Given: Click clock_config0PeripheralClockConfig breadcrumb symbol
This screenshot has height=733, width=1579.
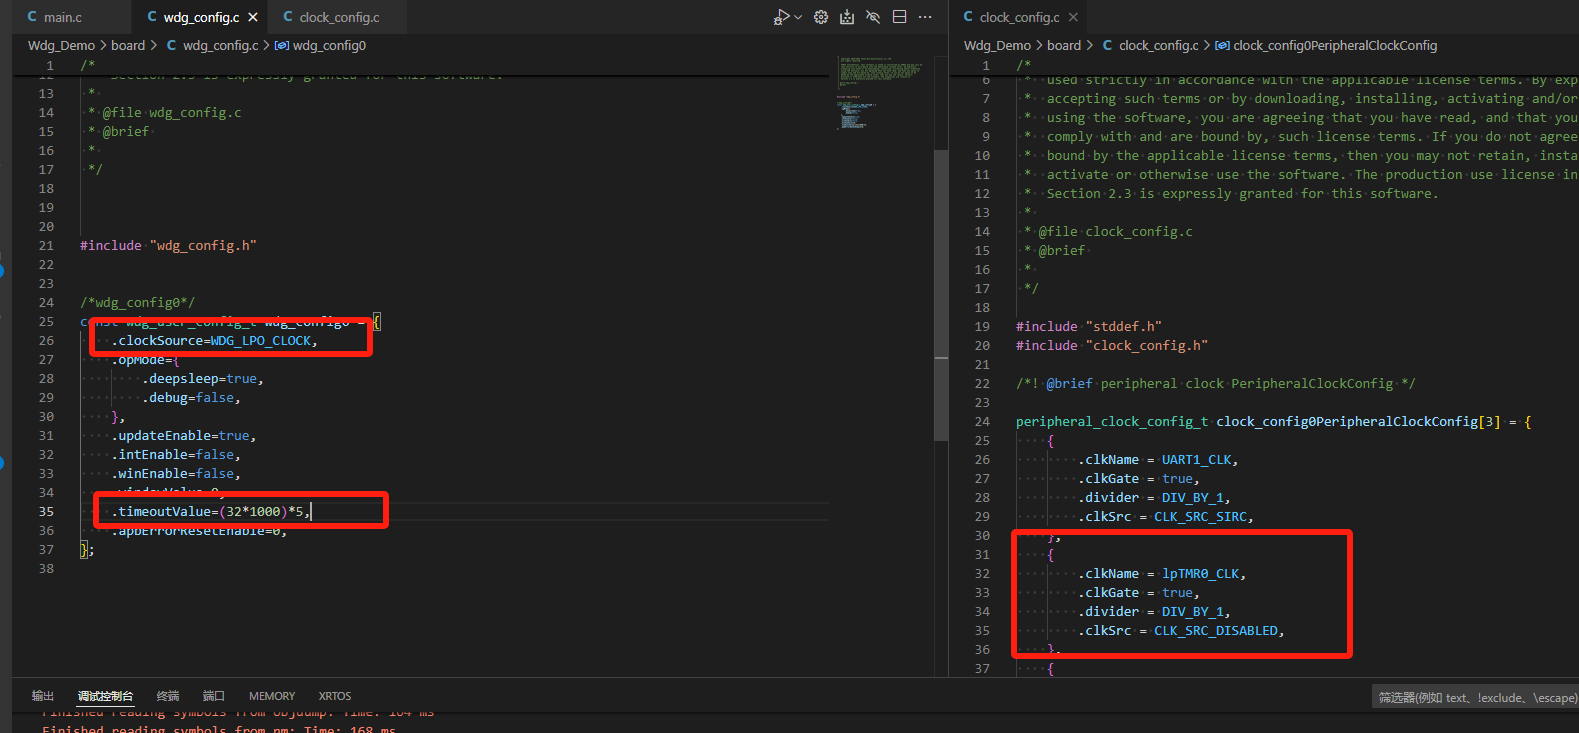Looking at the screenshot, I should 1335,45.
